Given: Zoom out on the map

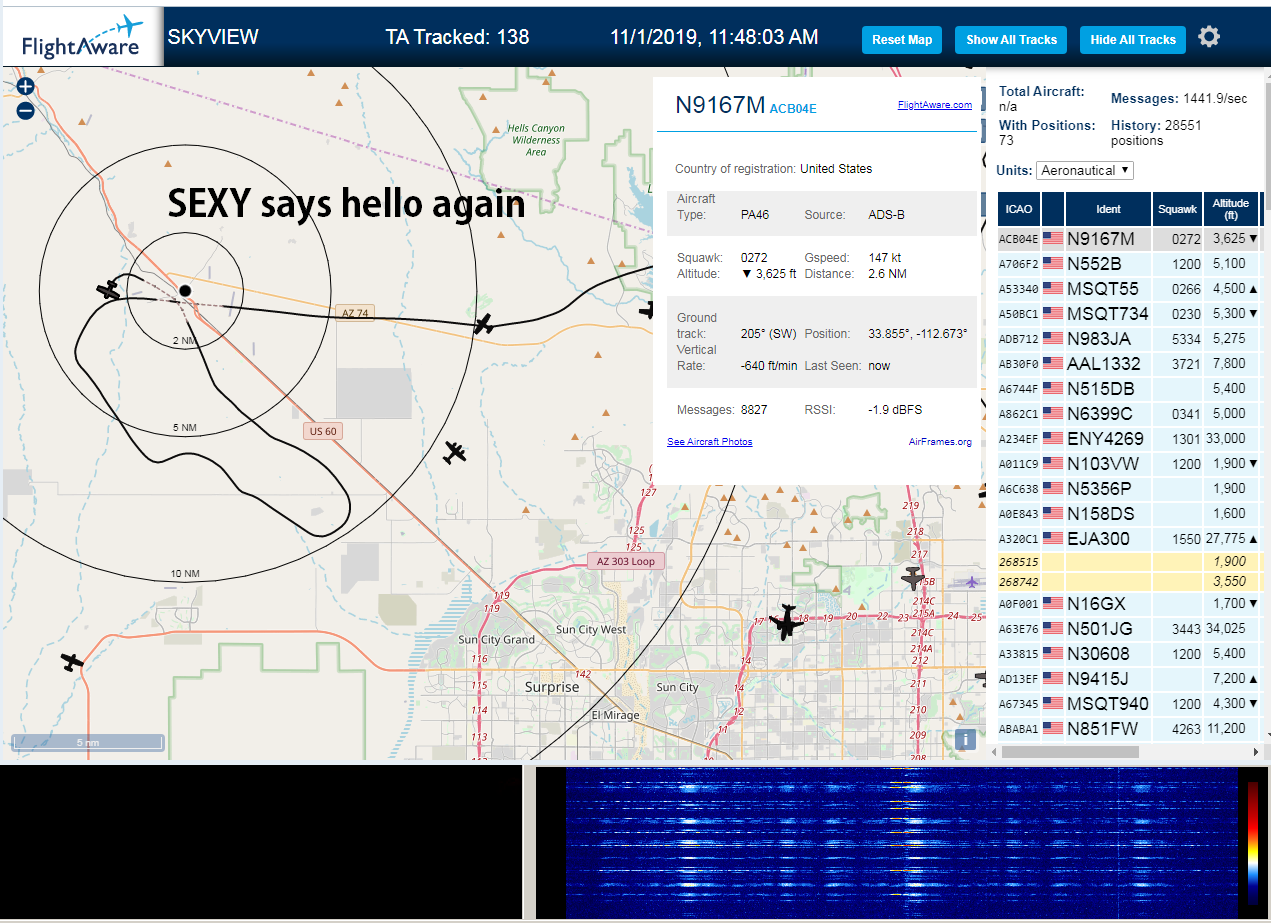Looking at the screenshot, I should [26, 111].
